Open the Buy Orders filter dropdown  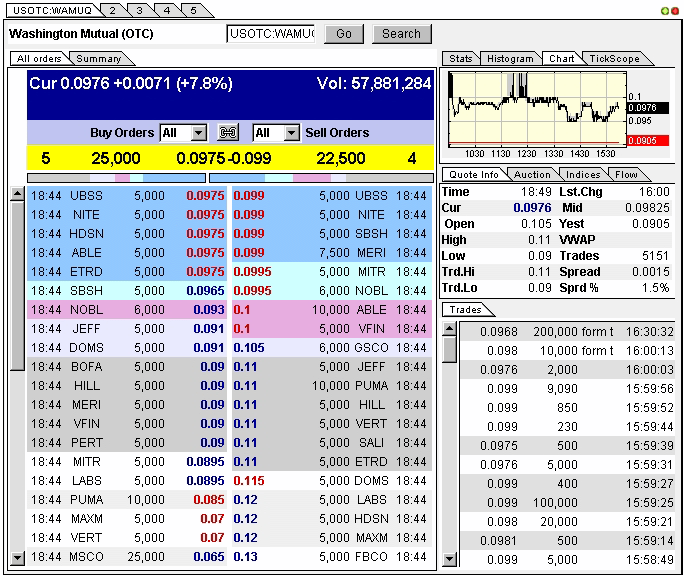[x=197, y=133]
